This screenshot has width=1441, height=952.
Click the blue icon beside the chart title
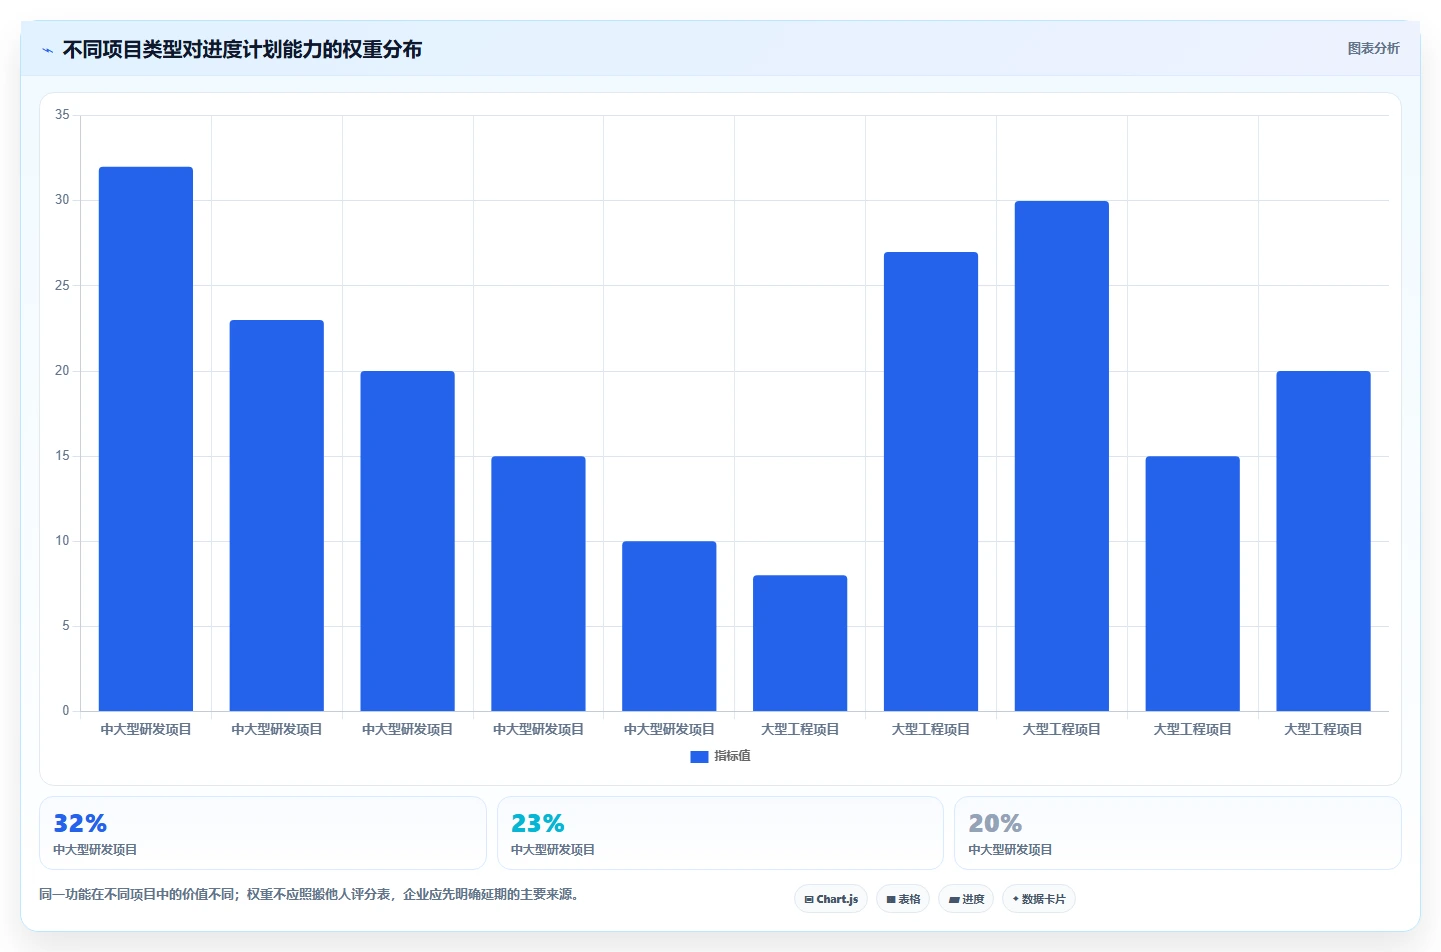coord(47,50)
